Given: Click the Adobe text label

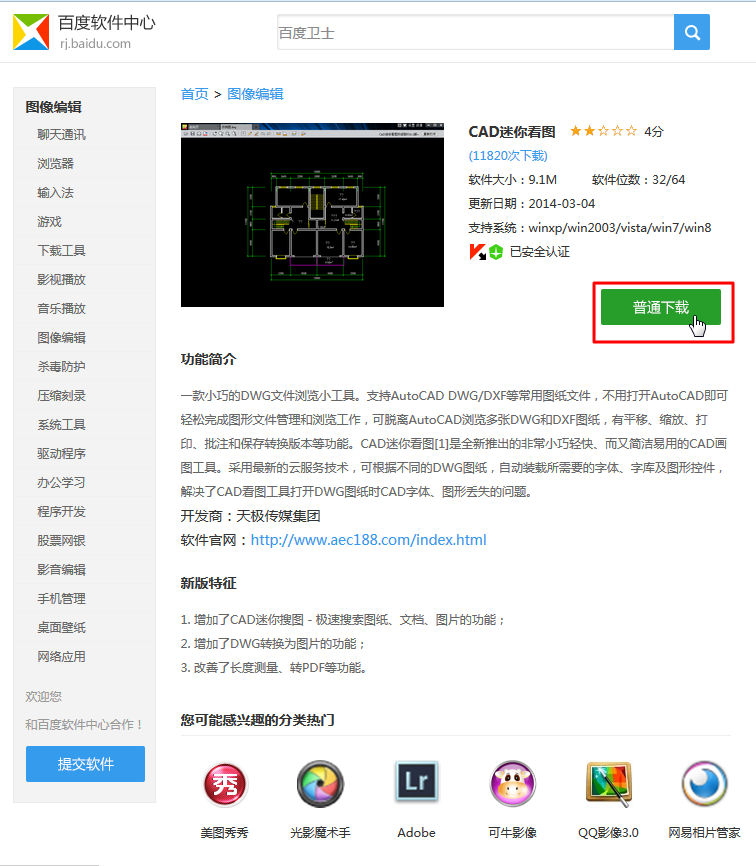Looking at the screenshot, I should click(x=416, y=832).
